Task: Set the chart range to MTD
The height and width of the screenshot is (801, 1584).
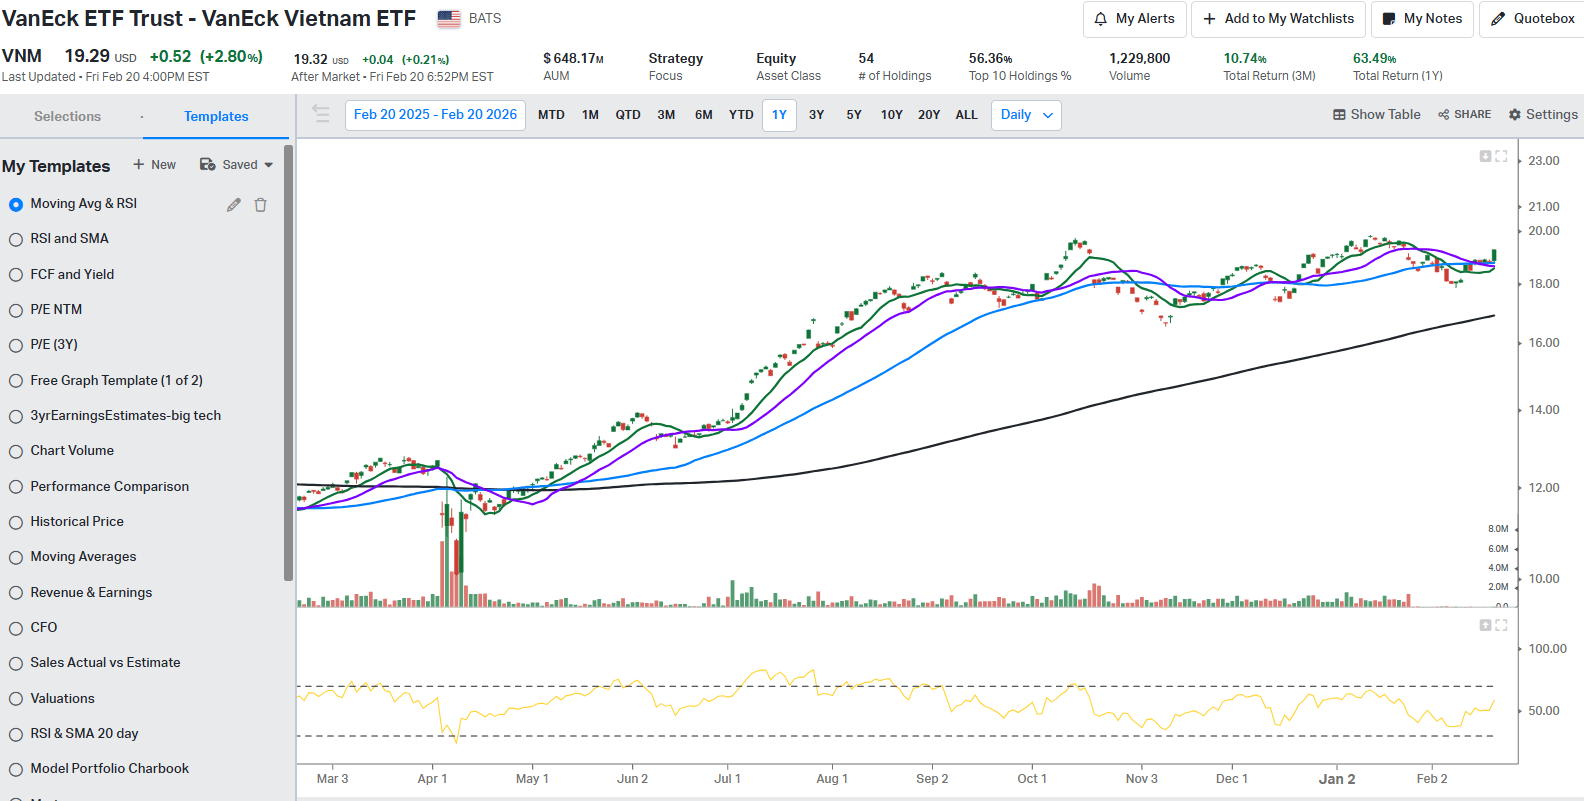Action: [551, 115]
